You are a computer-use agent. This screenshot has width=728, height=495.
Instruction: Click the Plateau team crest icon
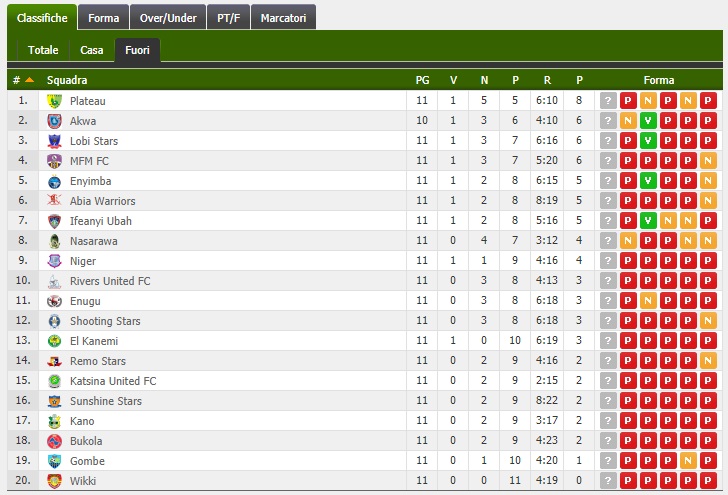[54, 101]
